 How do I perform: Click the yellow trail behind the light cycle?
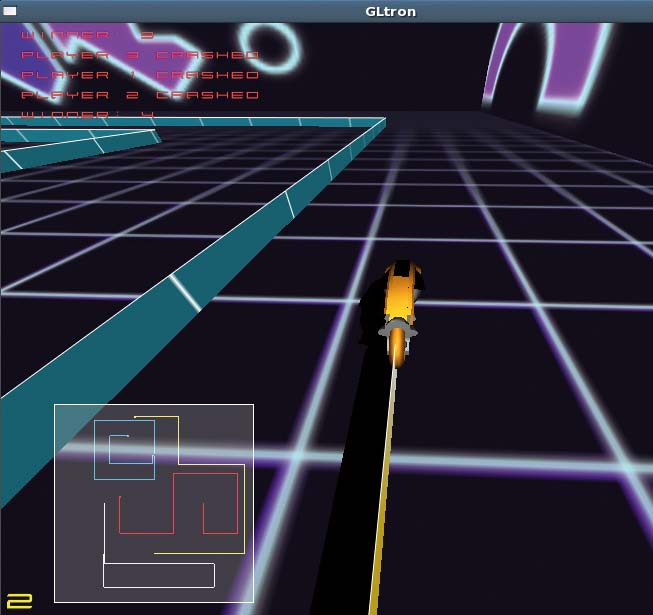(382, 487)
